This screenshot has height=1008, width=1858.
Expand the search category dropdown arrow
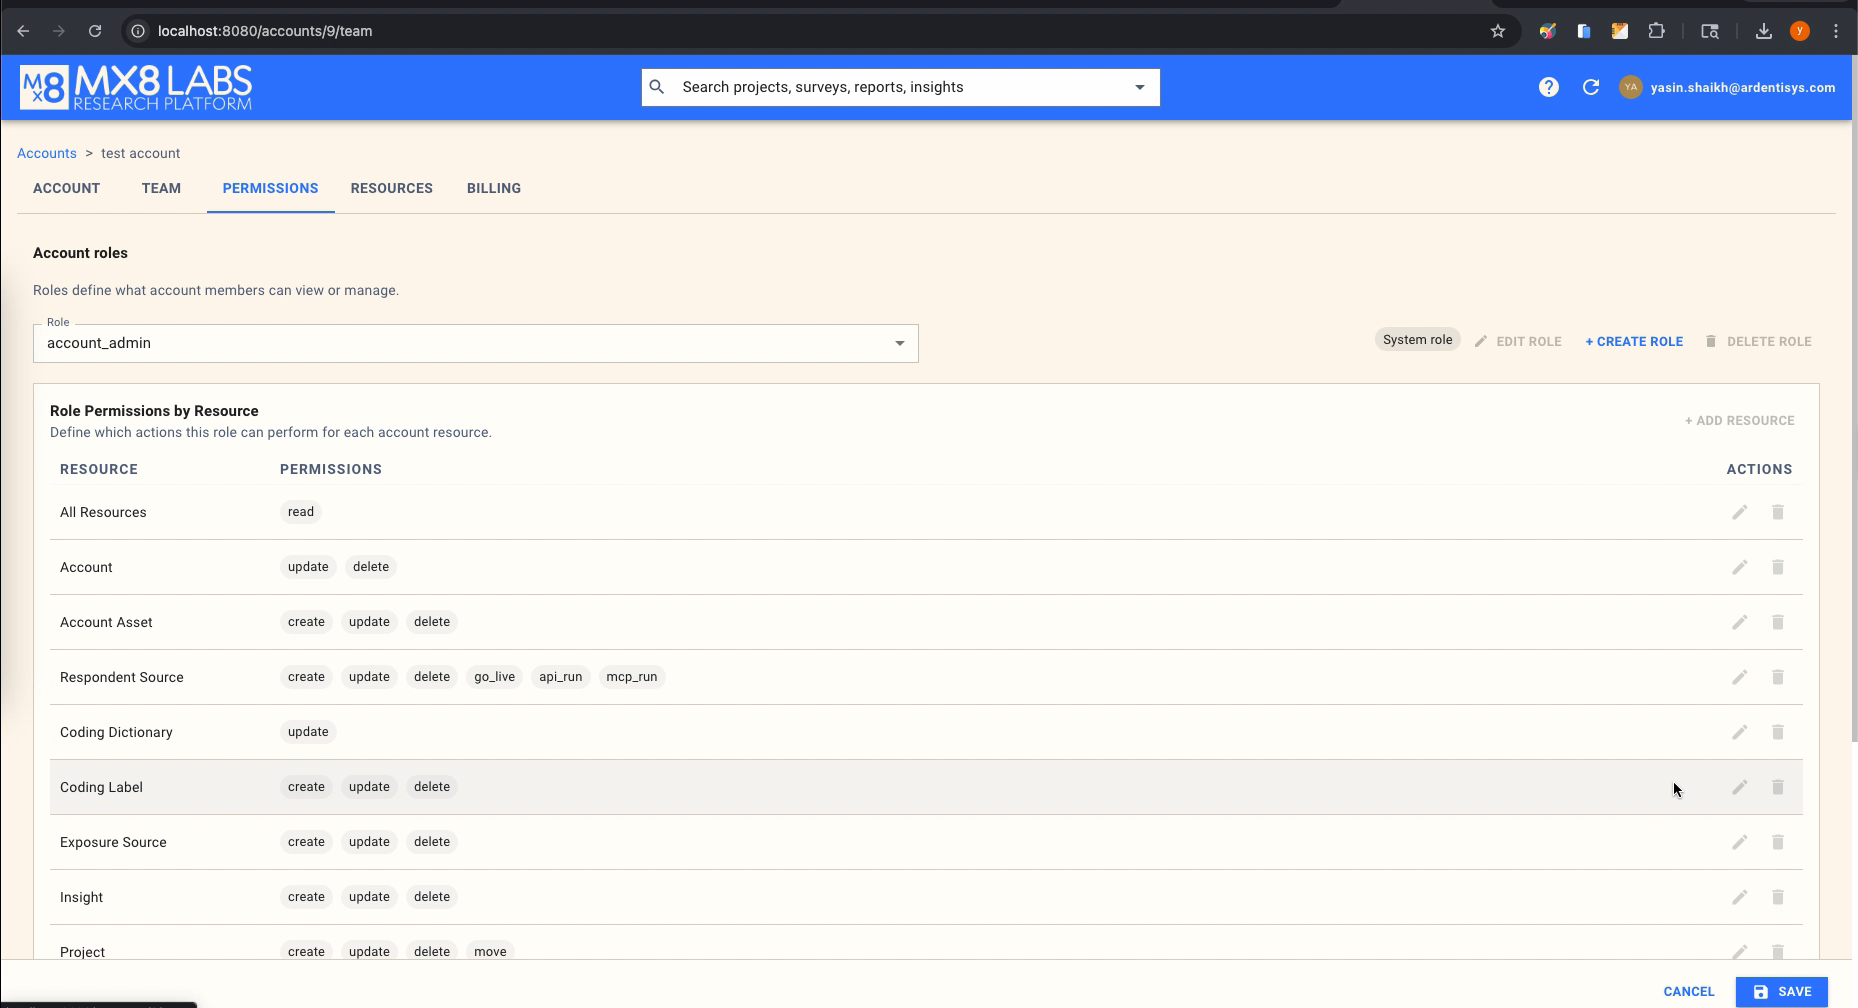pyautogui.click(x=1138, y=87)
